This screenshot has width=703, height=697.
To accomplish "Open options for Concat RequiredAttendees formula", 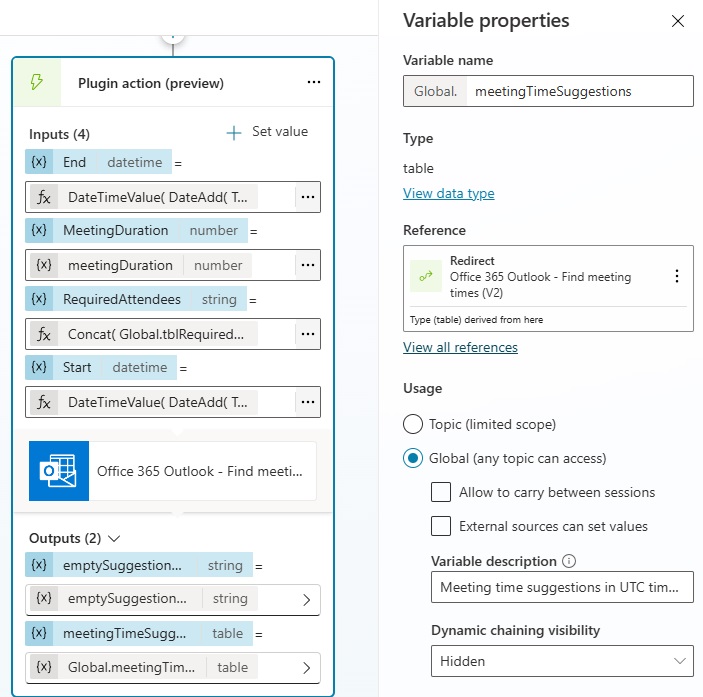I will point(308,334).
